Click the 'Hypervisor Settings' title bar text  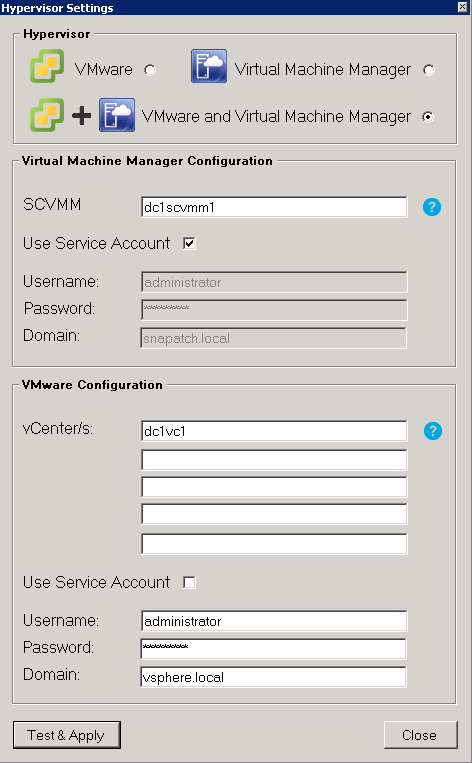coord(57,8)
